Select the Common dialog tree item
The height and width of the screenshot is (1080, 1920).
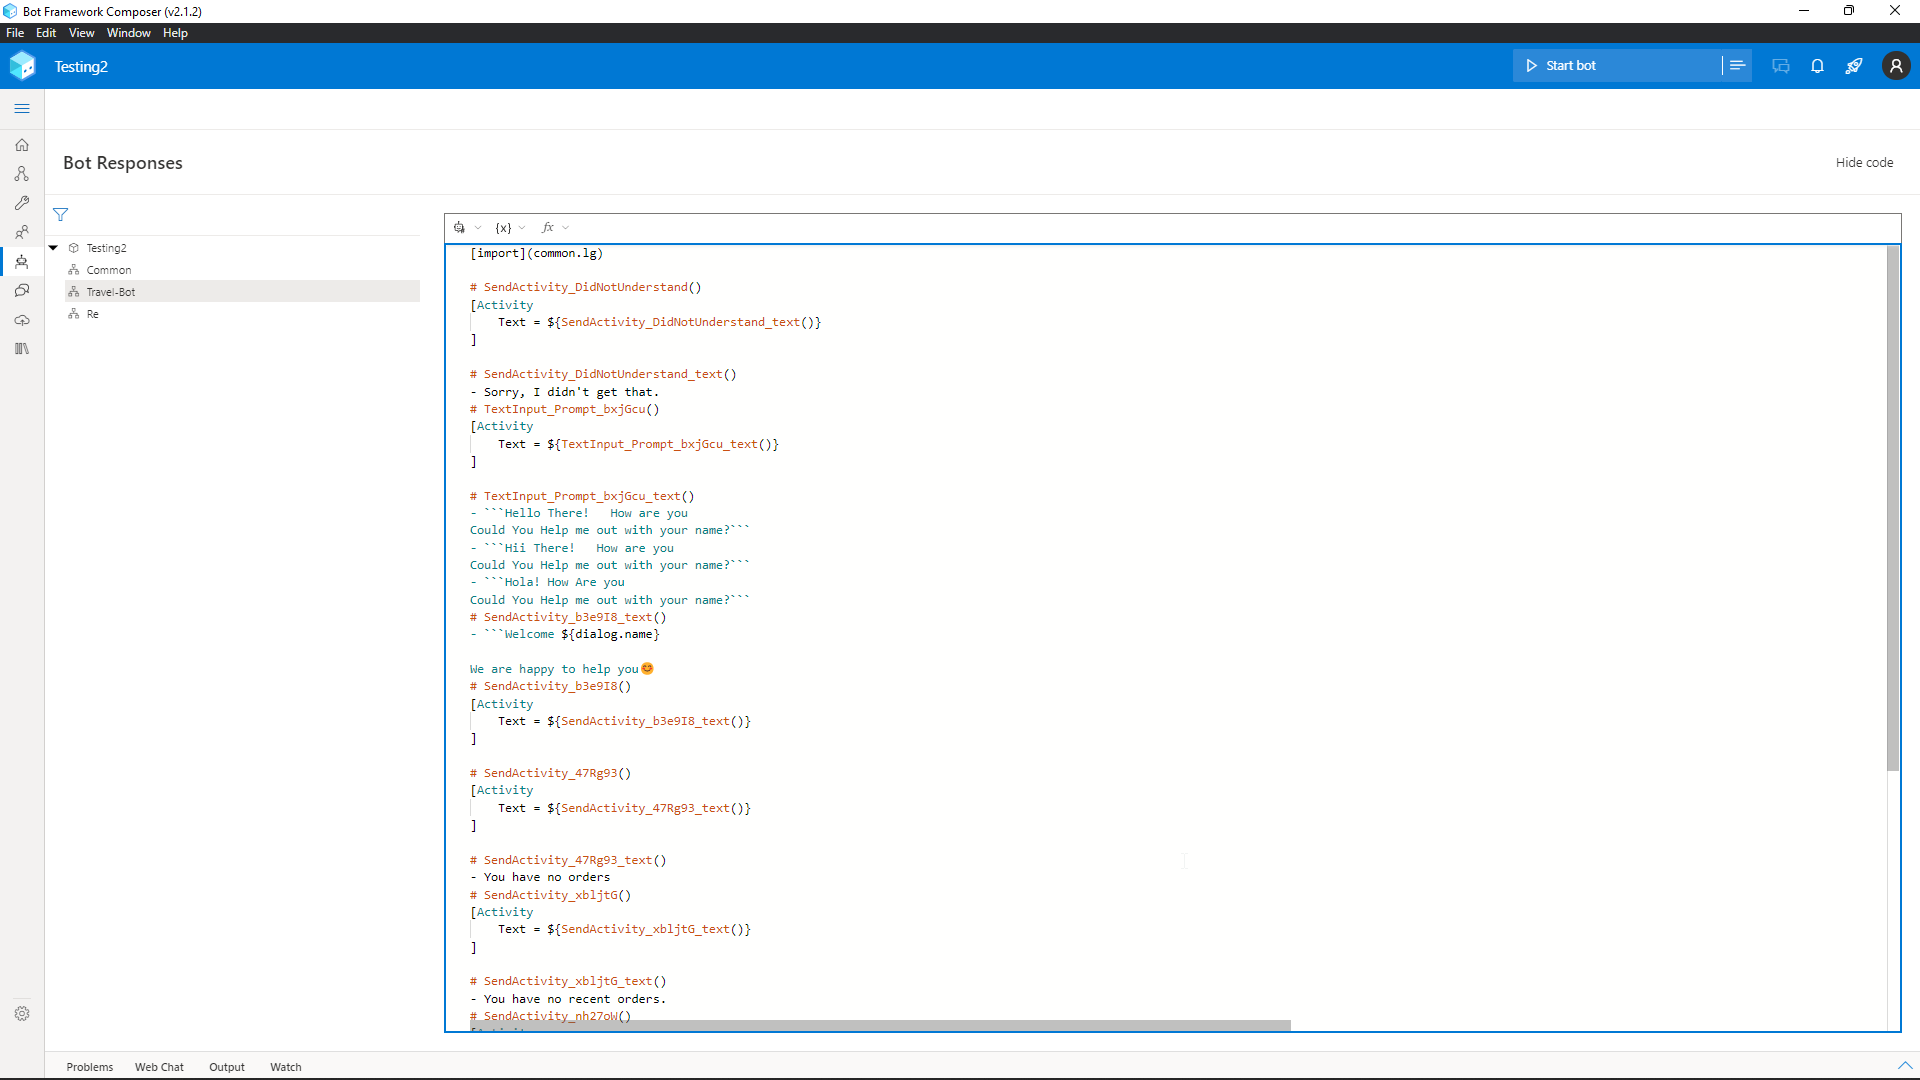coord(243,270)
